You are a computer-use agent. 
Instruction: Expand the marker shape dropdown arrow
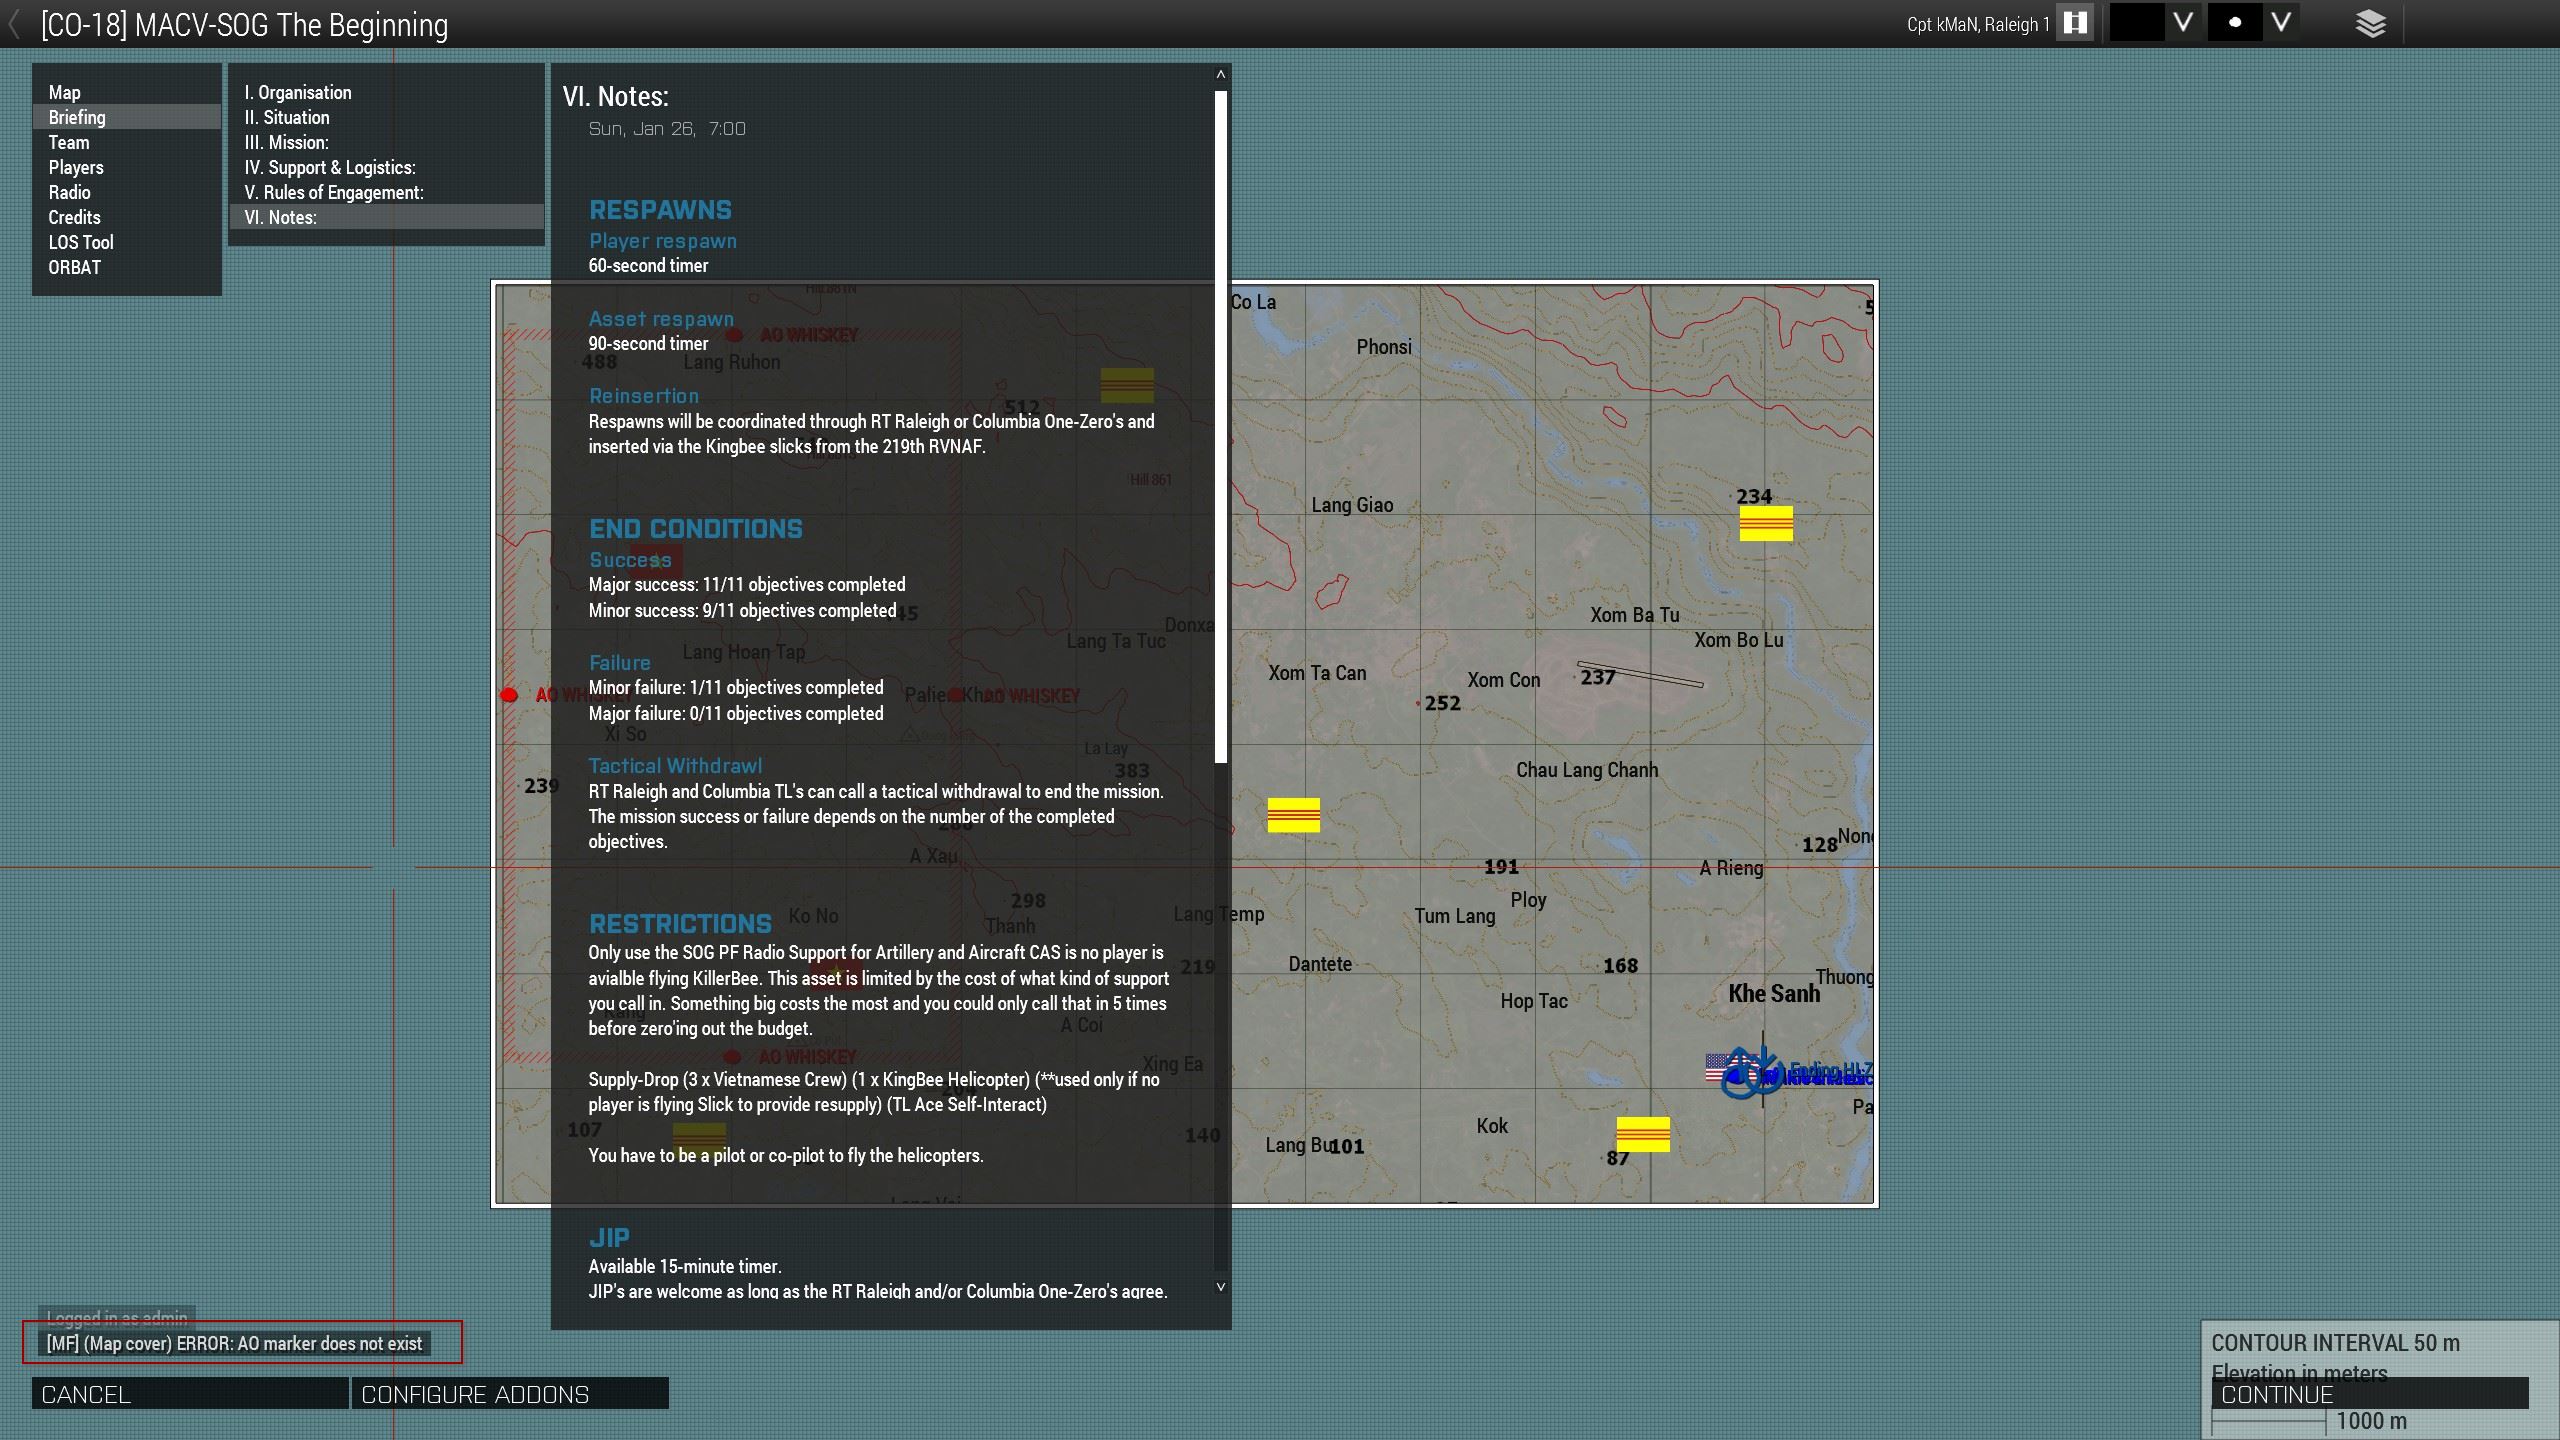pyautogui.click(x=2281, y=23)
